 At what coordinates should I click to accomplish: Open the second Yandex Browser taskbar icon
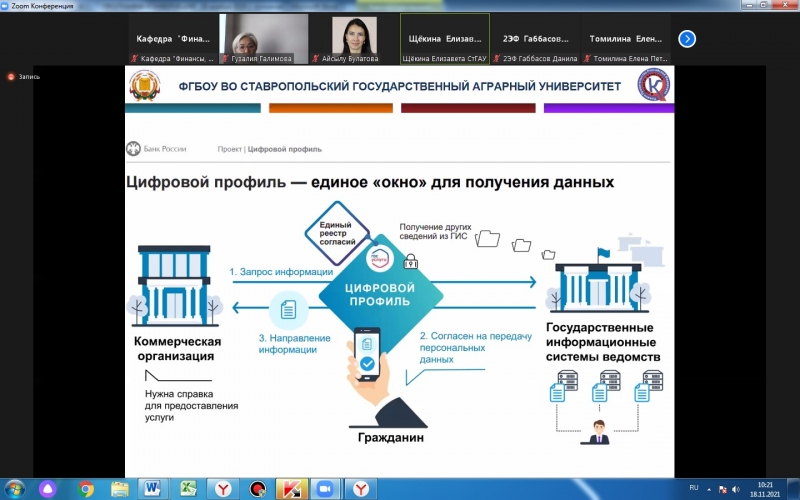click(x=360, y=488)
